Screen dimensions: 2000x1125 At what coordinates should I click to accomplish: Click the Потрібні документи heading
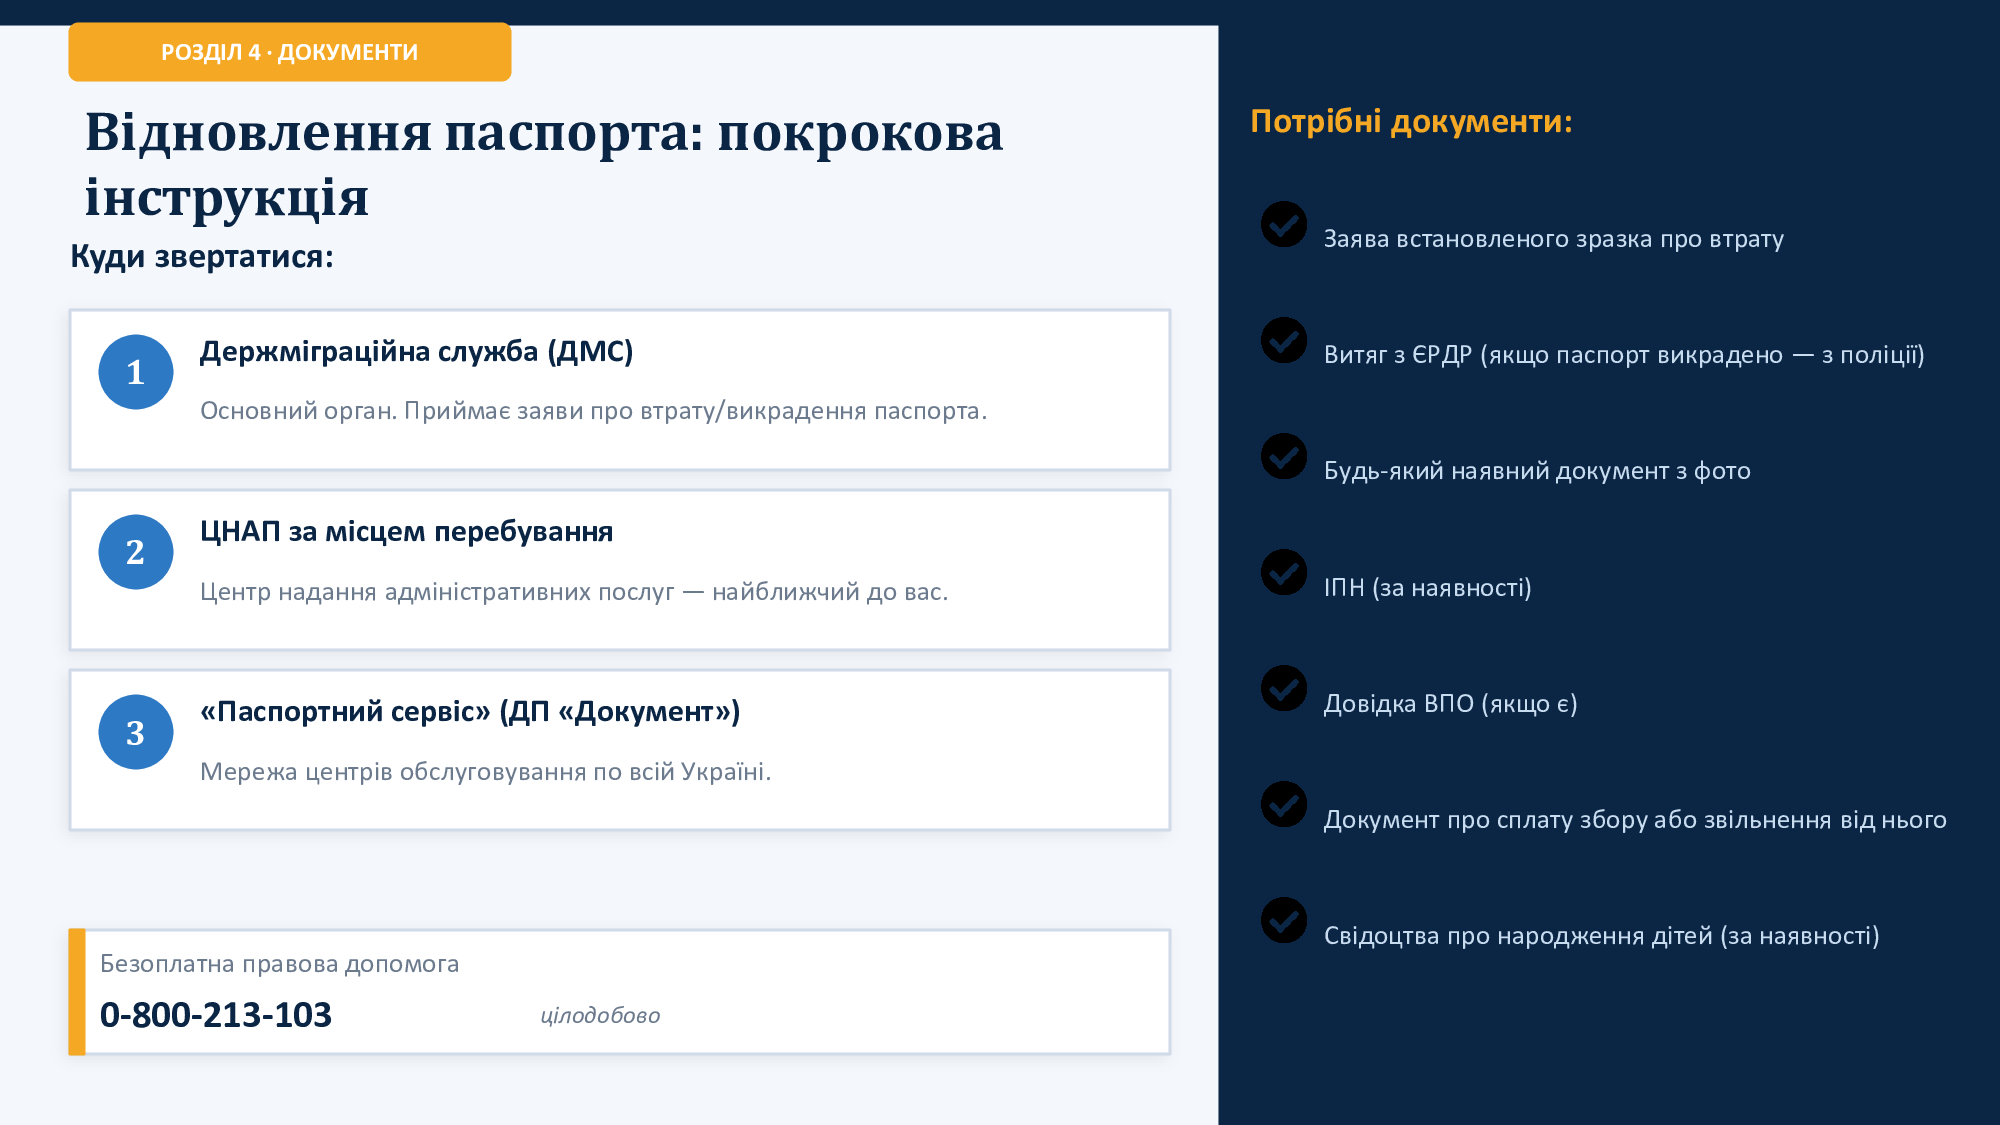(1411, 122)
